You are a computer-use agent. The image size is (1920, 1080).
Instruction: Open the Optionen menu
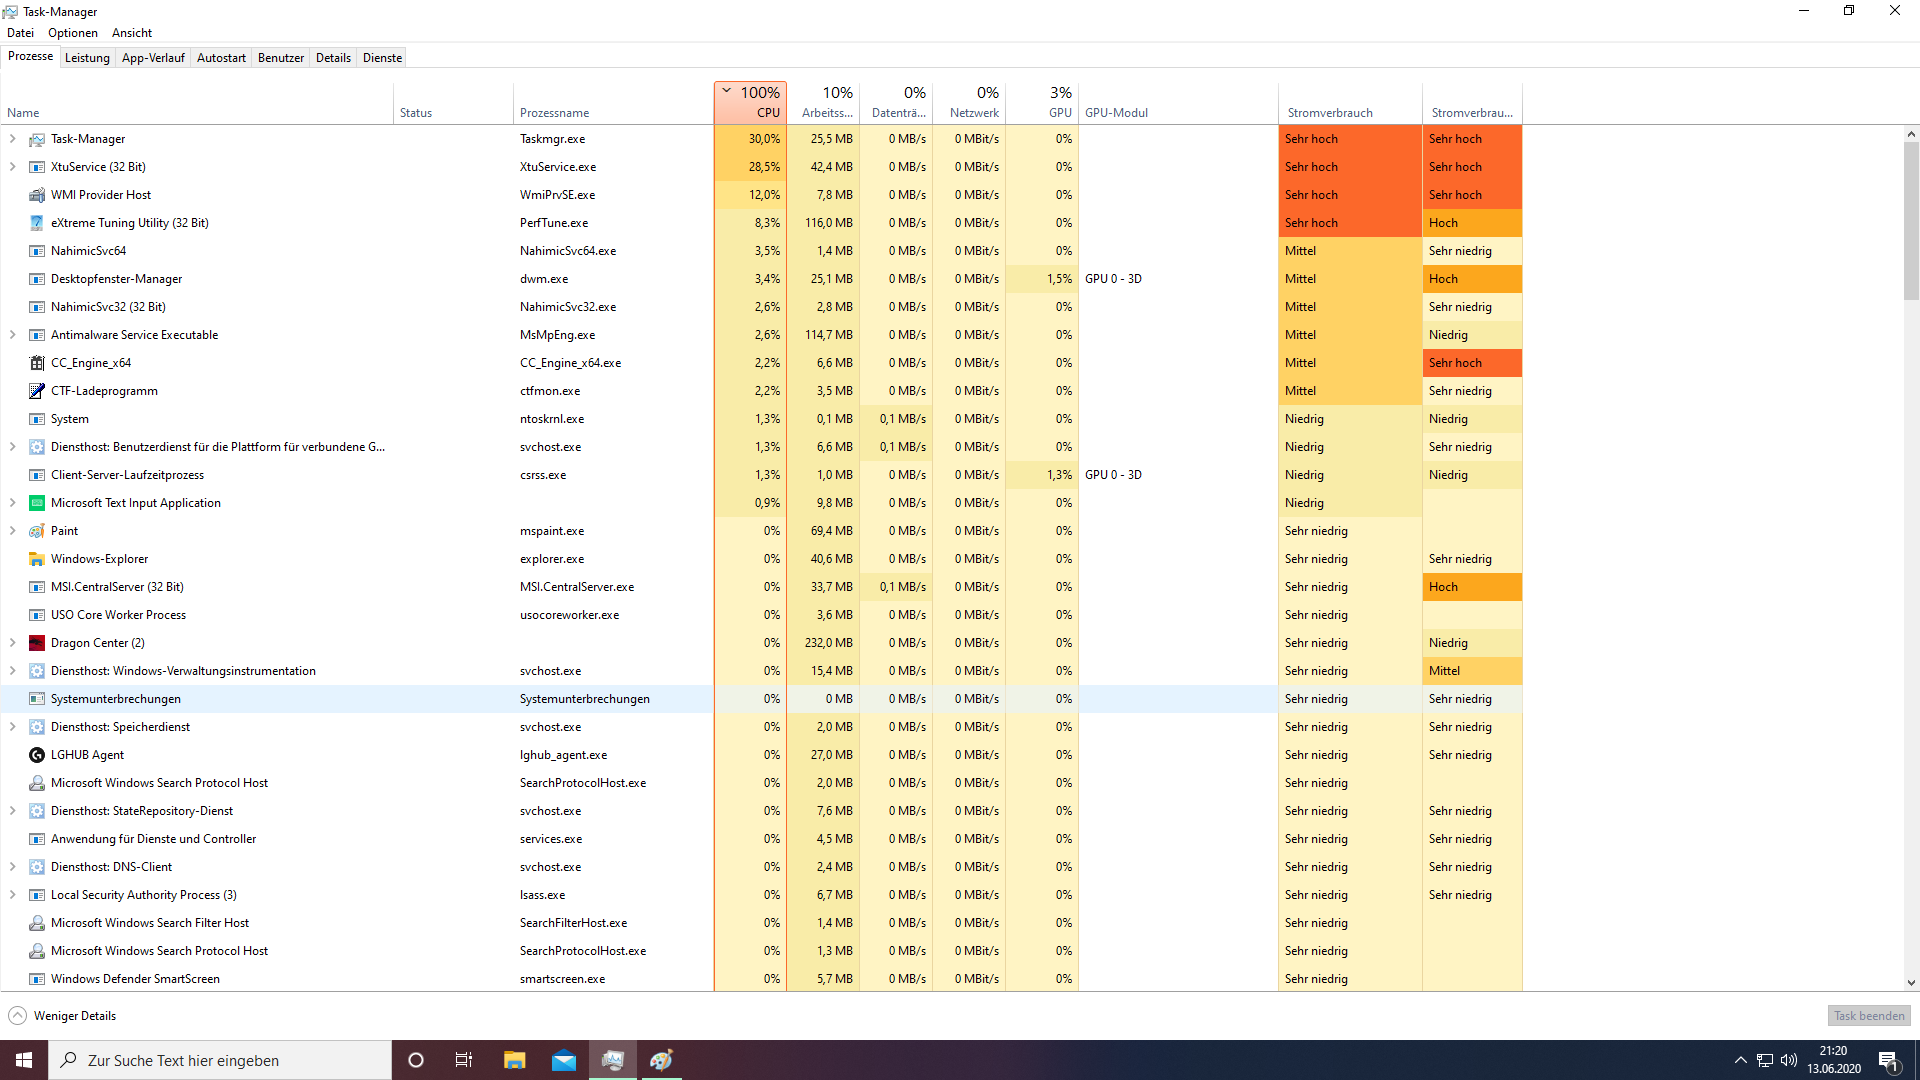(73, 33)
